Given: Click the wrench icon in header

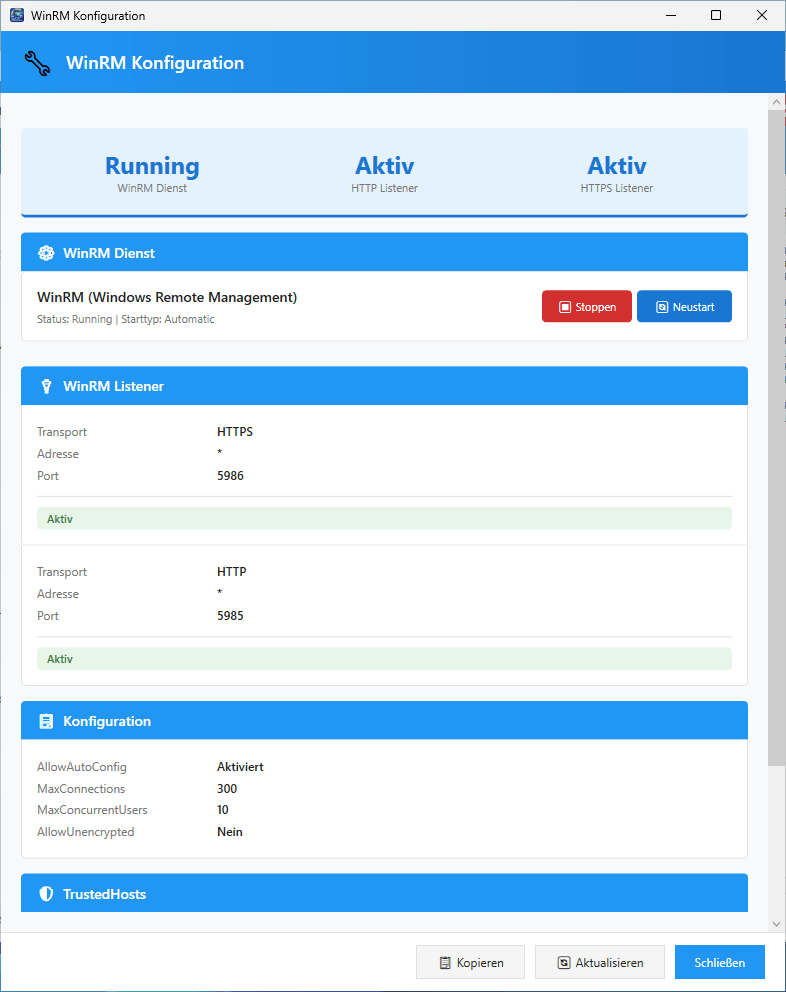Looking at the screenshot, I should click(37, 63).
